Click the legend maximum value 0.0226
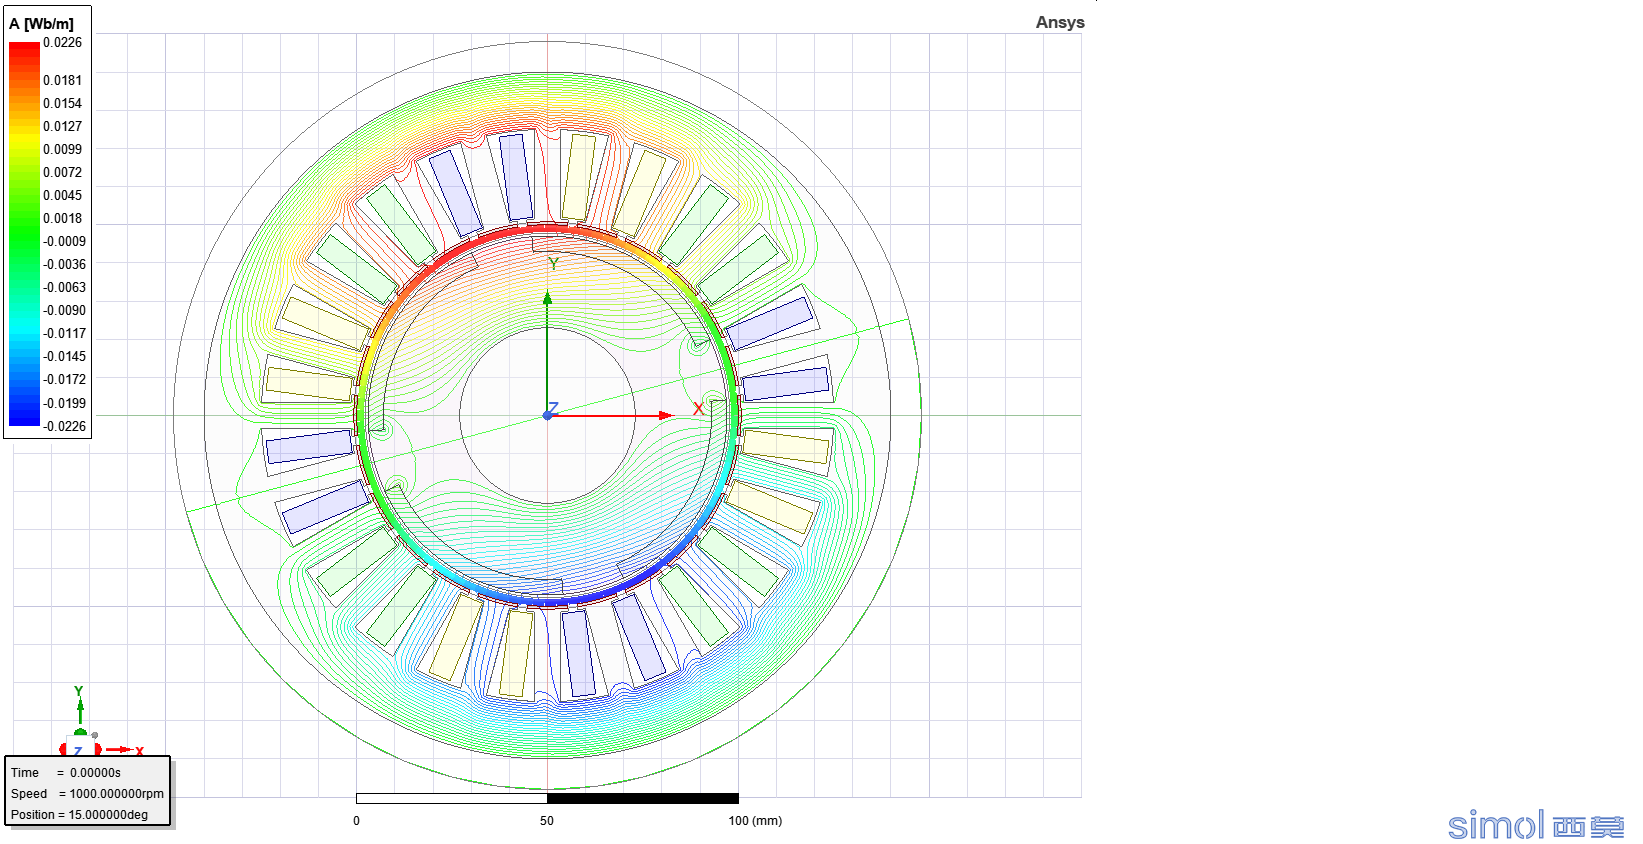The width and height of the screenshot is (1643, 844). pos(62,42)
